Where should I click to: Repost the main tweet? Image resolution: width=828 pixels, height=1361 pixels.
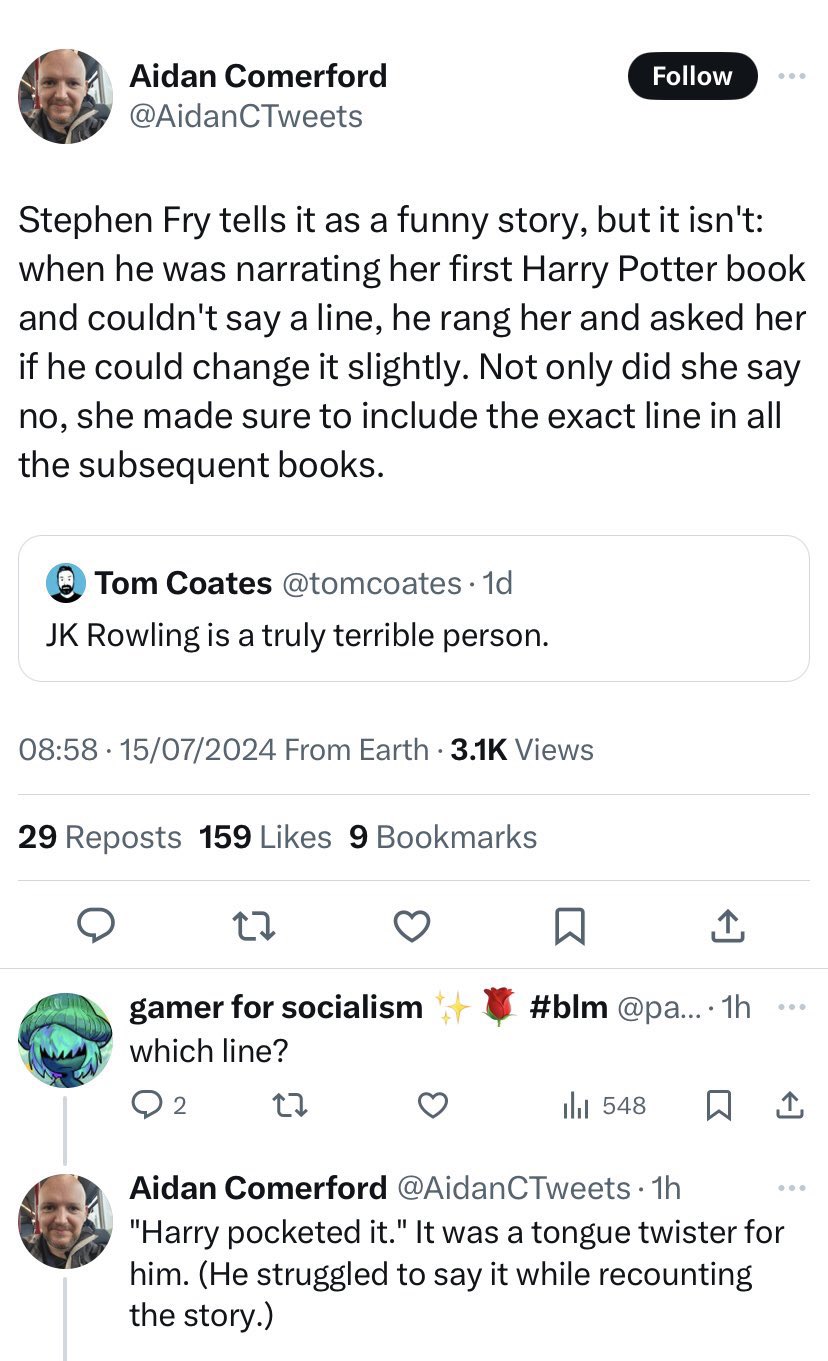click(x=254, y=927)
